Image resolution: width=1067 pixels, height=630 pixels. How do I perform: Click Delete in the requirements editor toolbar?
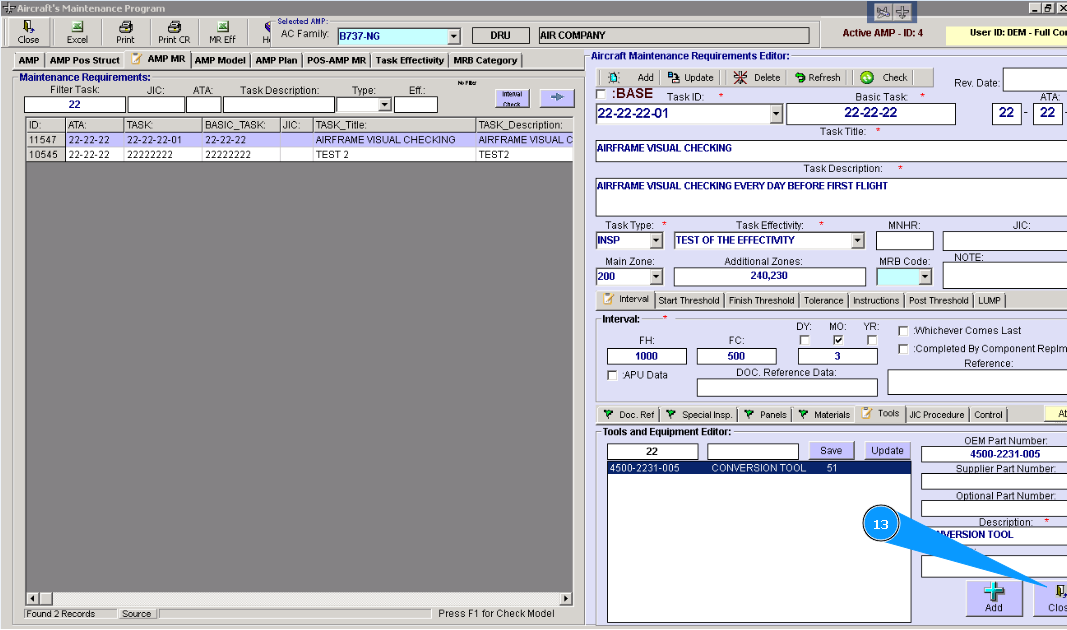click(x=756, y=77)
